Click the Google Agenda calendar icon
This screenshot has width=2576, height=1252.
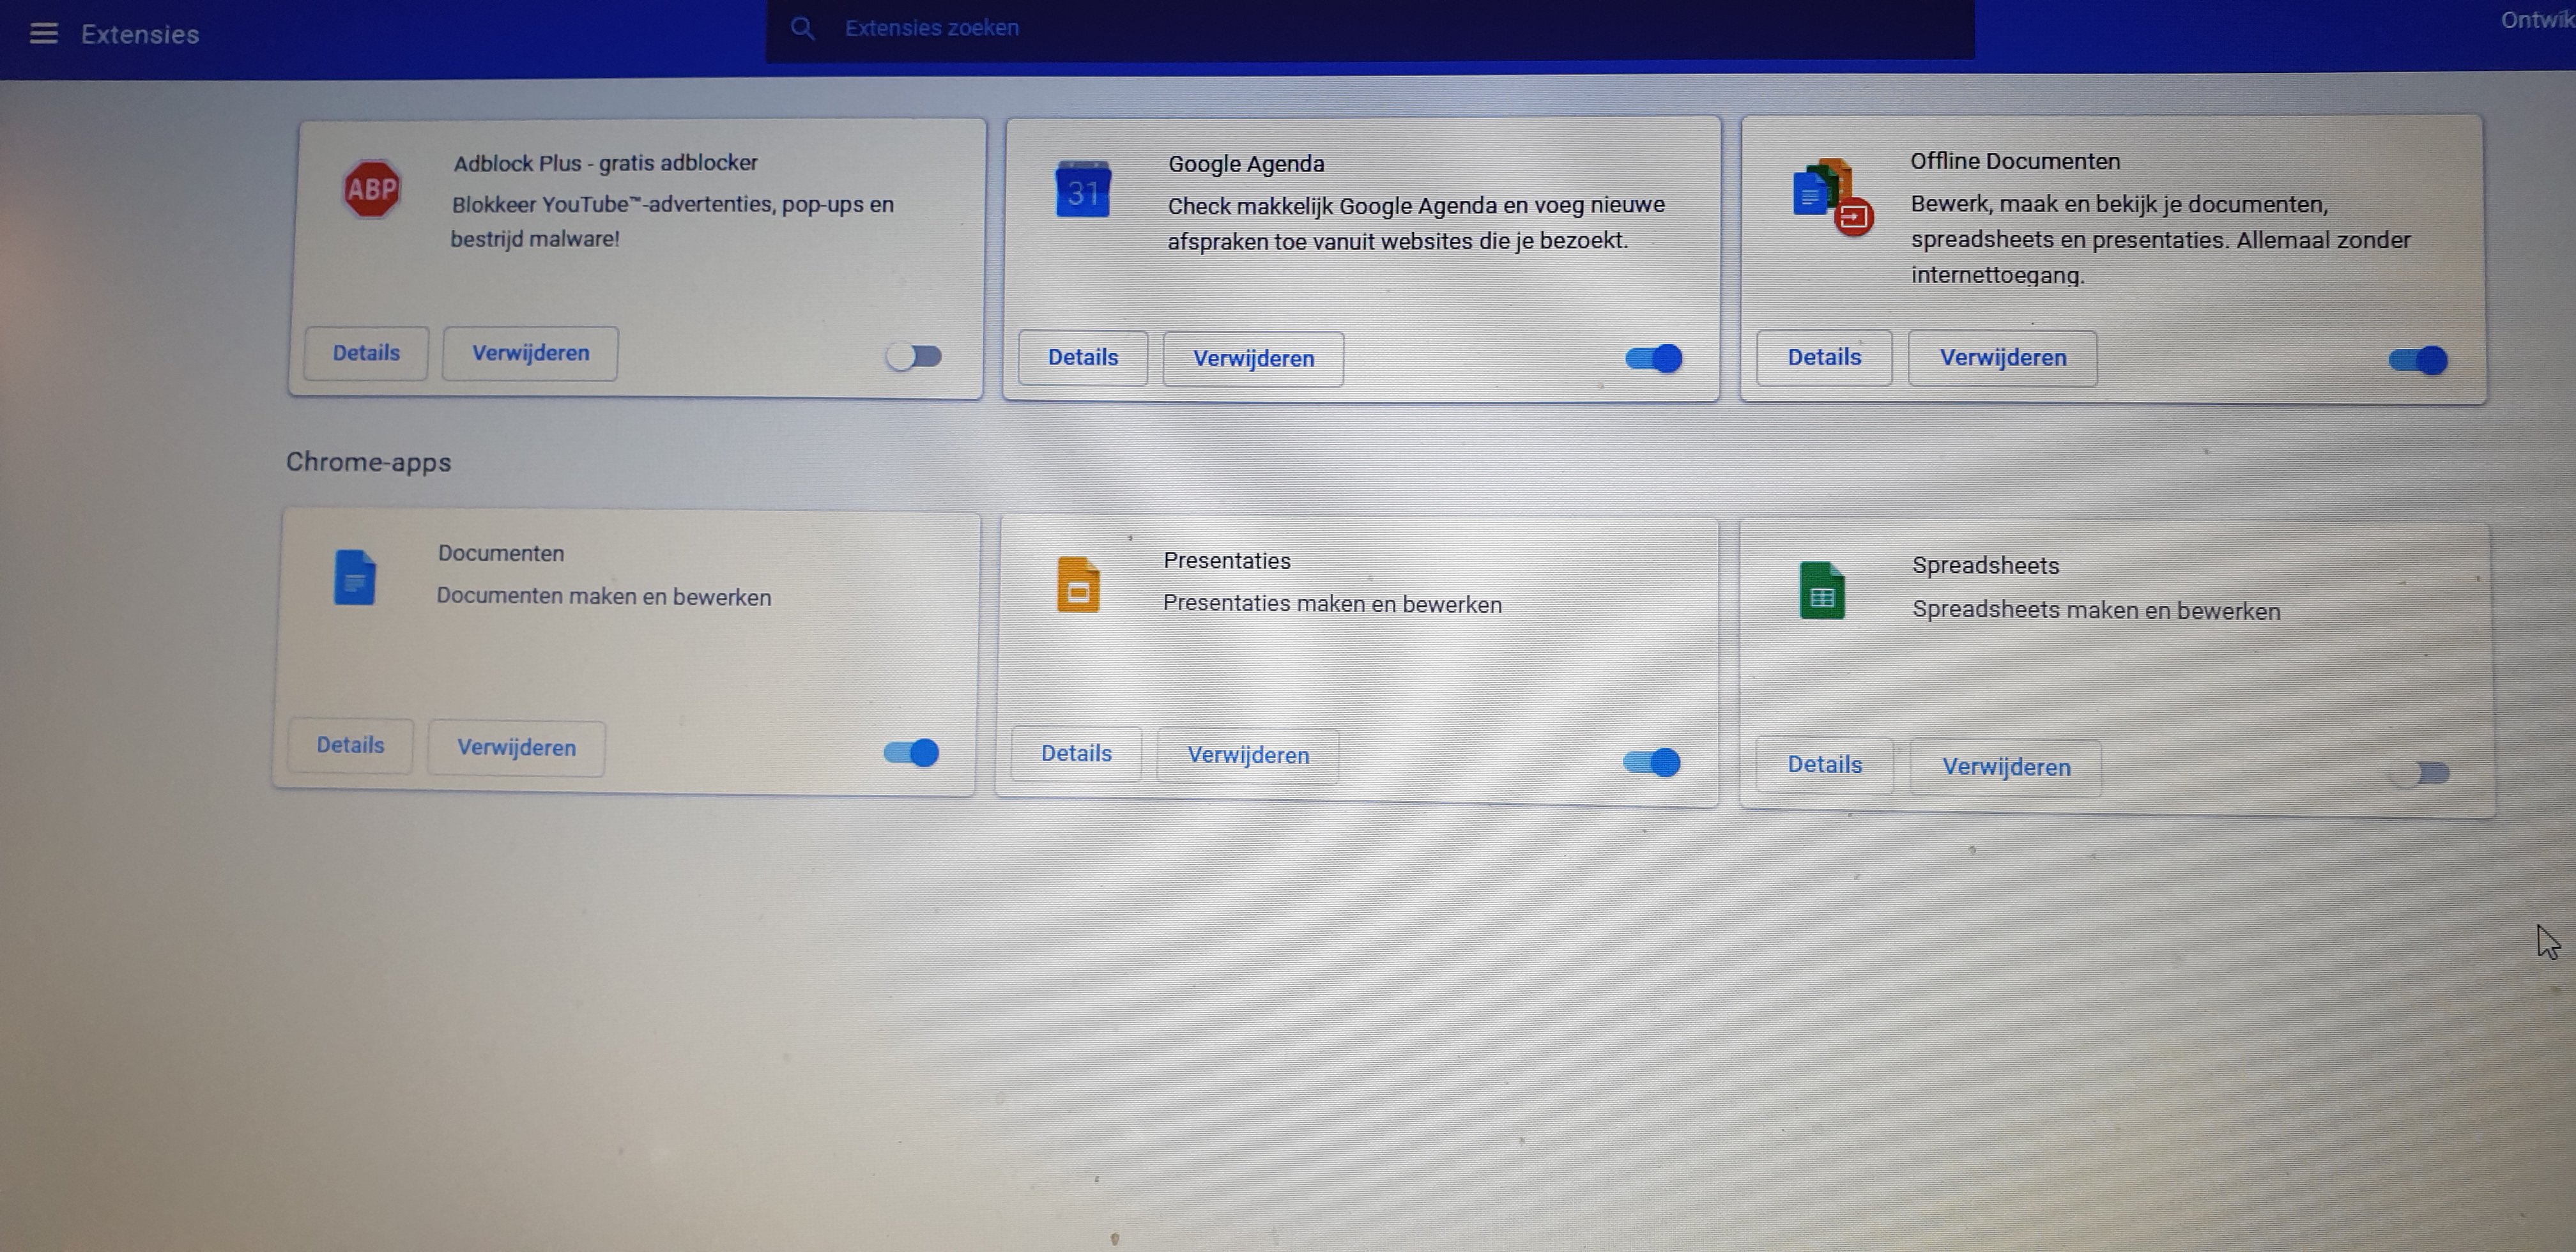pyautogui.click(x=1083, y=189)
